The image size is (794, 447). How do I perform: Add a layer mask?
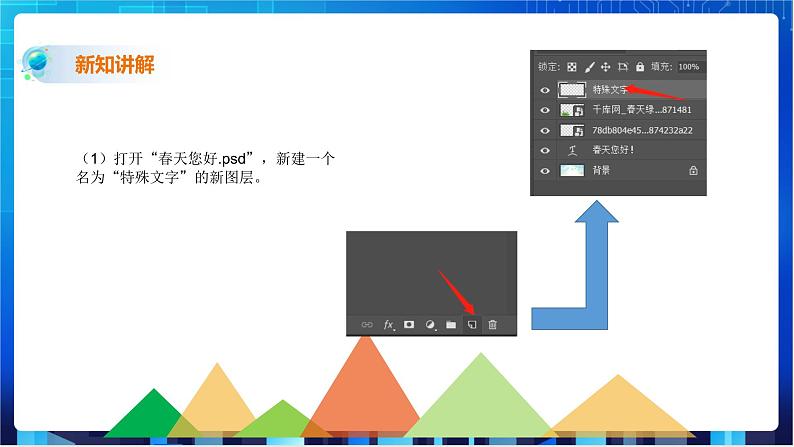click(x=409, y=325)
